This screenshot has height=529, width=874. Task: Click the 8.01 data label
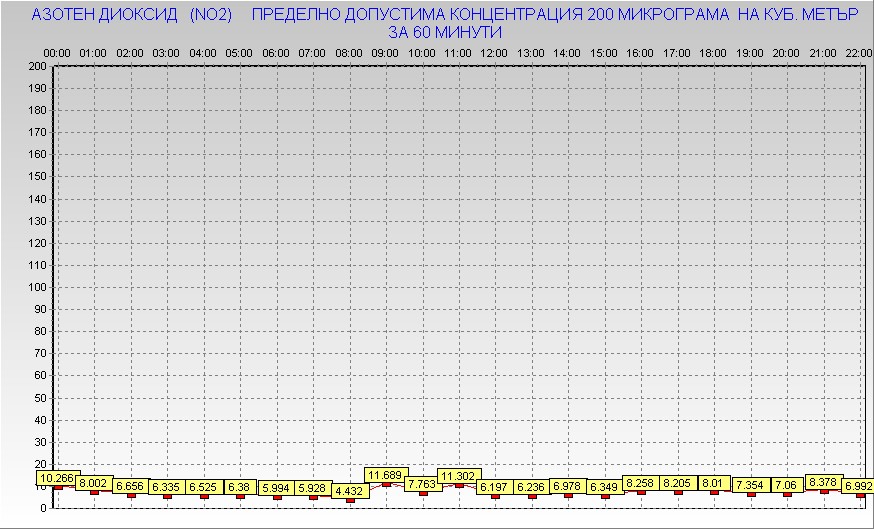(x=713, y=483)
